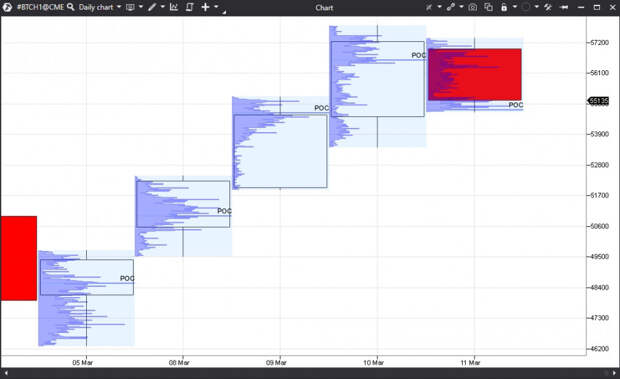The height and width of the screenshot is (379, 620).
Task: Click the plus crosshair tool icon
Action: click(x=205, y=7)
